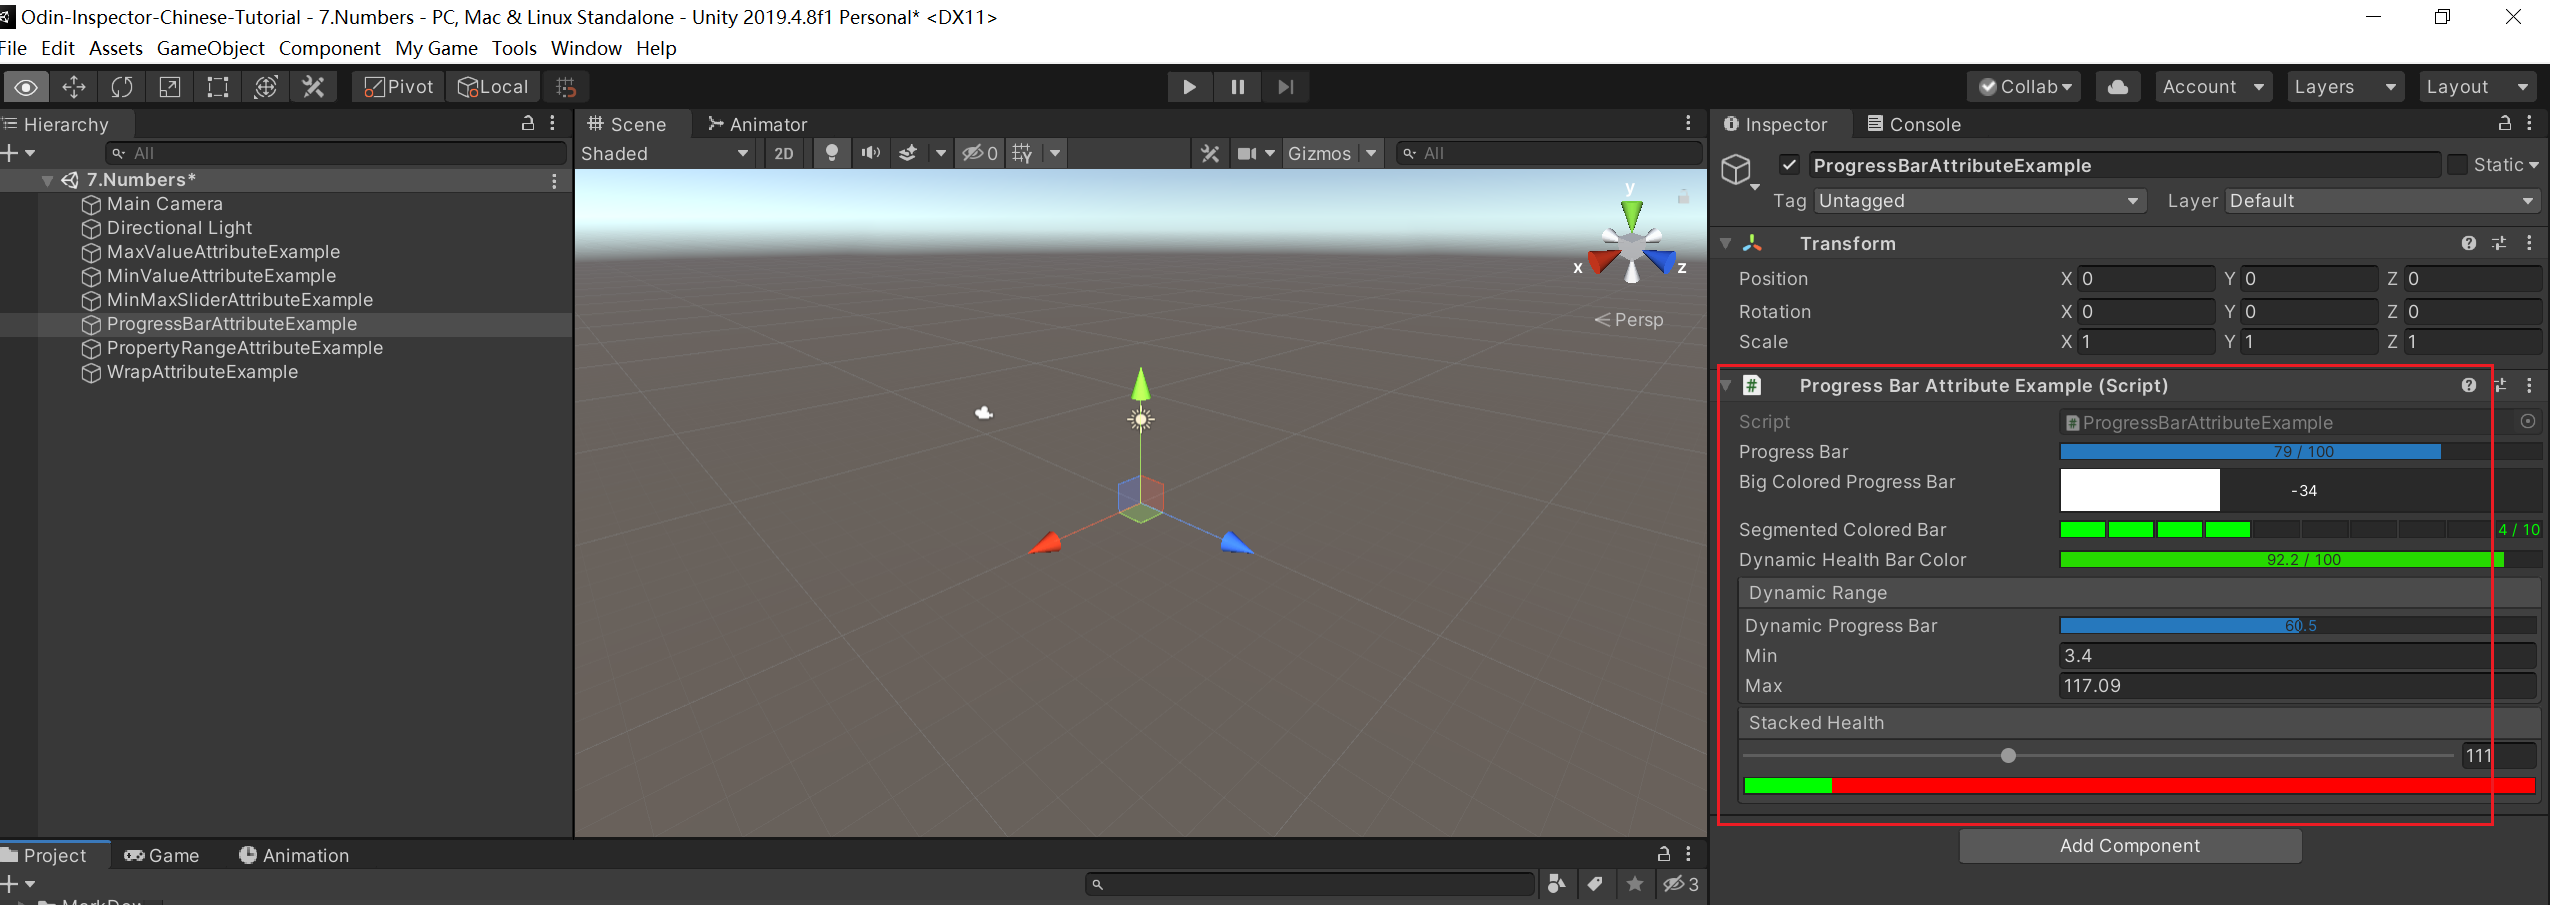Toggle 2D scene view mode
The height and width of the screenshot is (905, 2550).
784,153
